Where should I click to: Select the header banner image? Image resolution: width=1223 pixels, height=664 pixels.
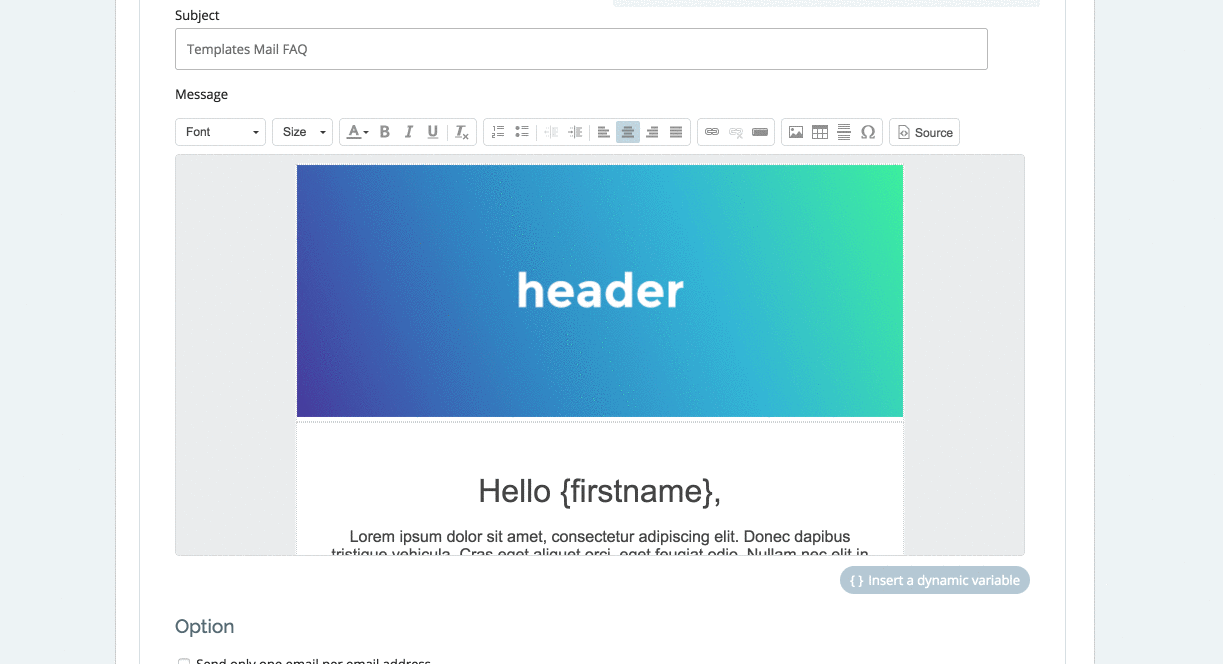pos(600,291)
